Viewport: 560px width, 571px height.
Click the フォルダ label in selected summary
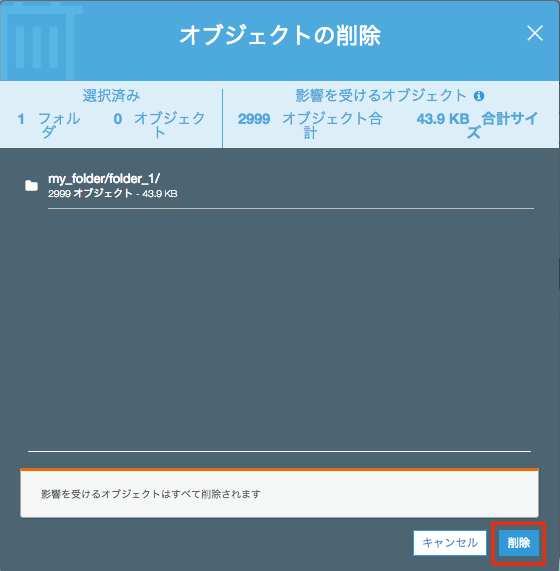pos(59,125)
